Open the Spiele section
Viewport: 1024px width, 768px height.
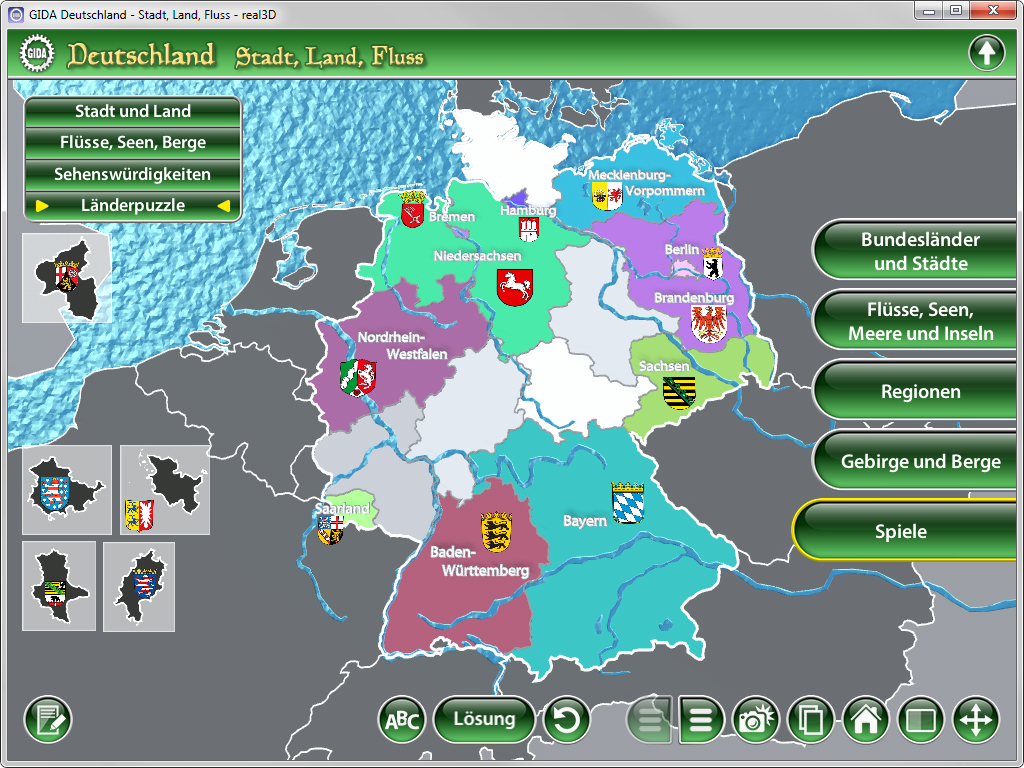(904, 531)
